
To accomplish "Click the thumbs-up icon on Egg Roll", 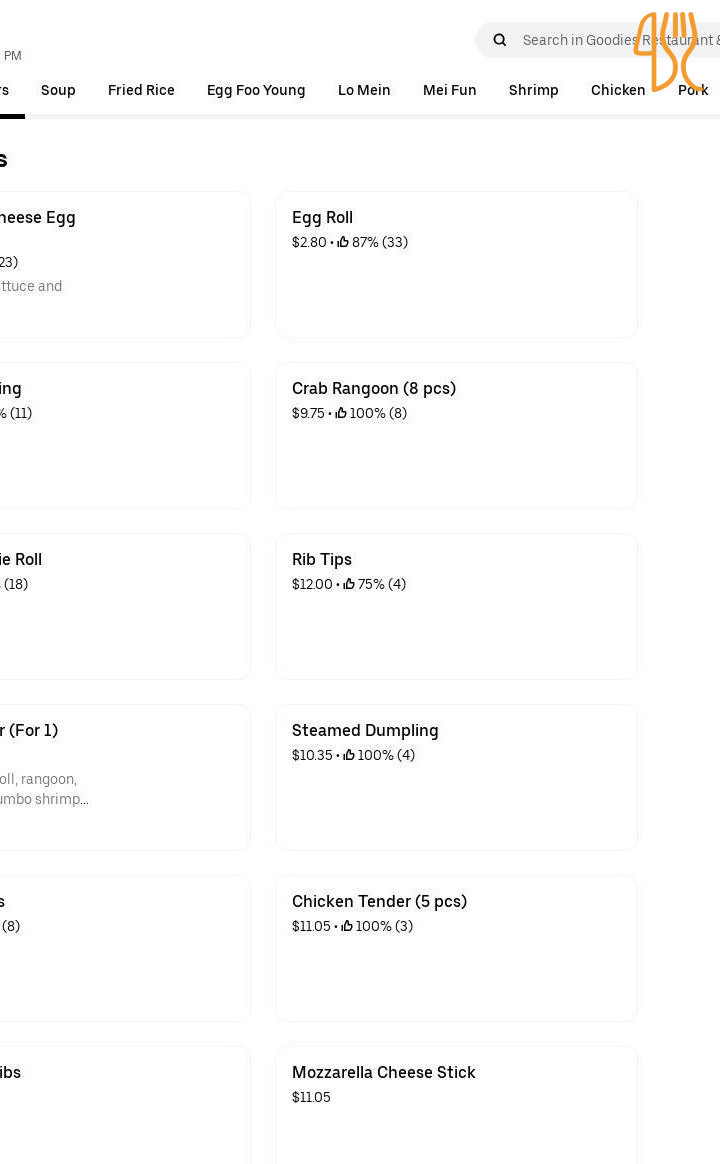I will (x=343, y=242).
